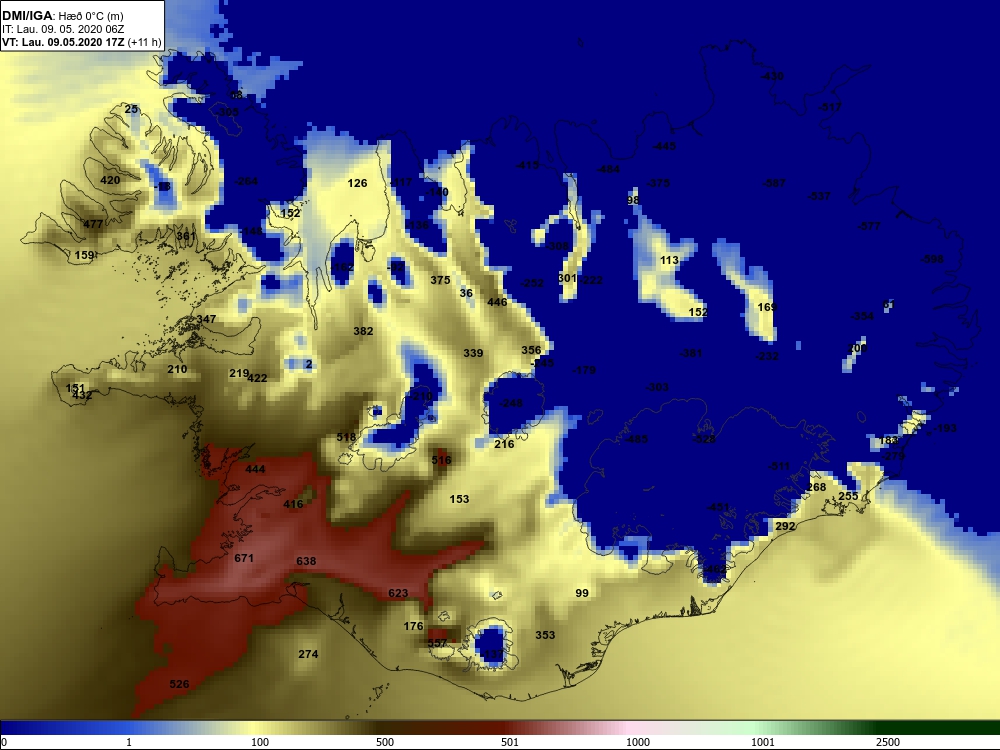Click the 159 value label
This screenshot has height=750, width=1000.
coord(84,256)
